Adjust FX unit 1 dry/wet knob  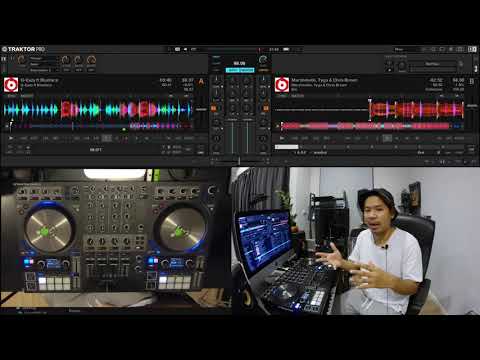(21, 60)
